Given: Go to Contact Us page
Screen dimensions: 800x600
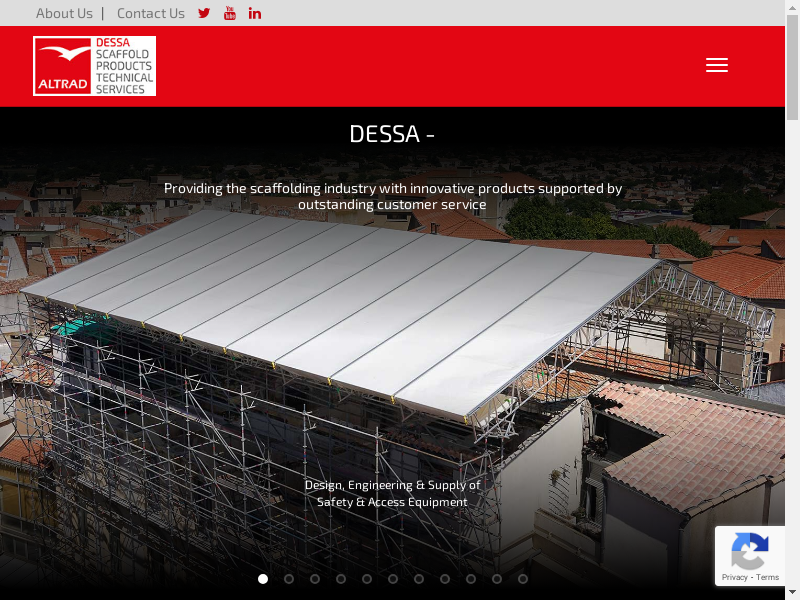Looking at the screenshot, I should pyautogui.click(x=151, y=13).
